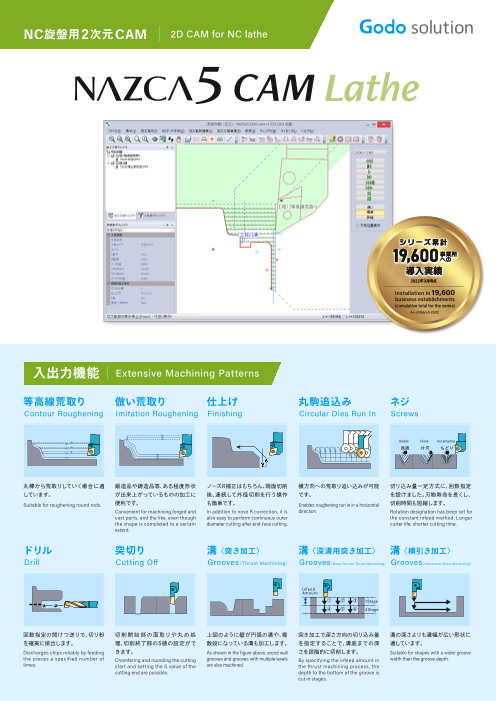
Task: Close the properties panel
Action: 172,225
